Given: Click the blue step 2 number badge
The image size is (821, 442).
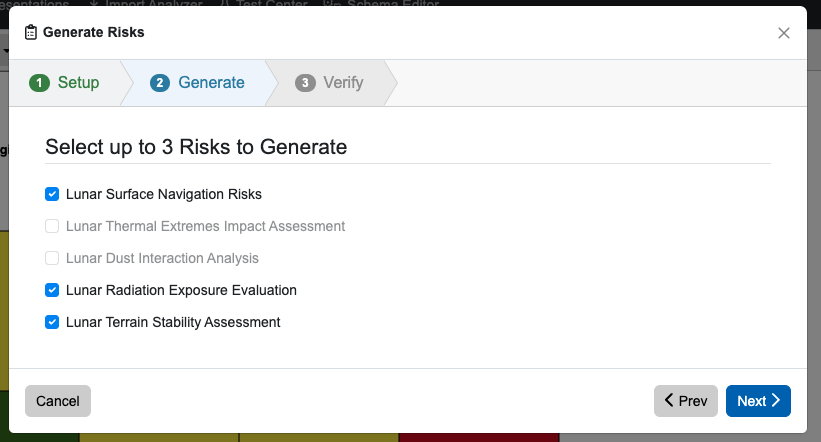Looking at the screenshot, I should pyautogui.click(x=160, y=83).
